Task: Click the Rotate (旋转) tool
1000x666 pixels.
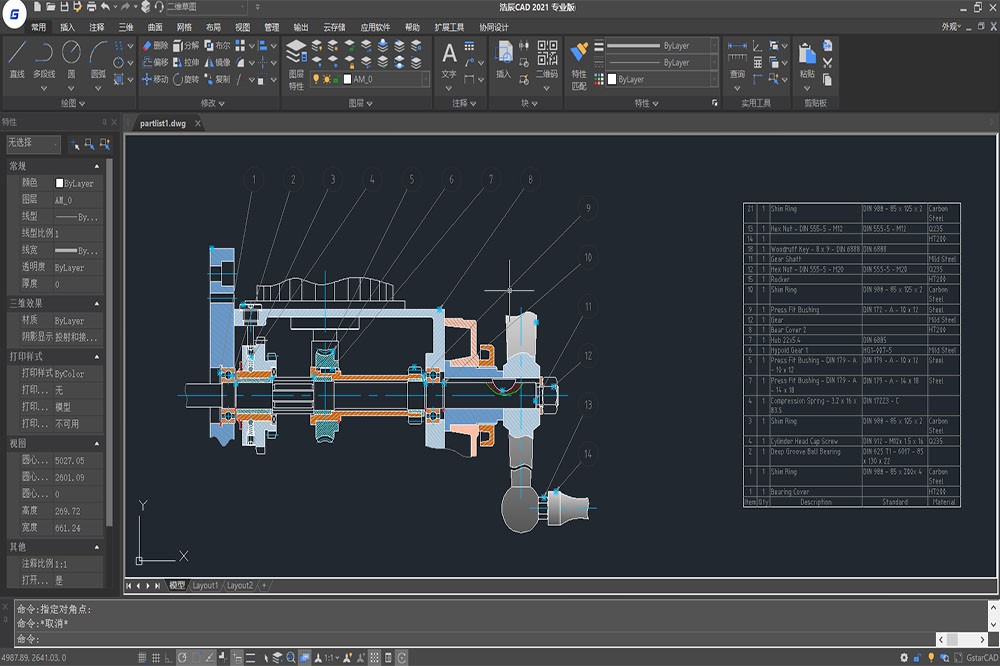Action: click(186, 79)
